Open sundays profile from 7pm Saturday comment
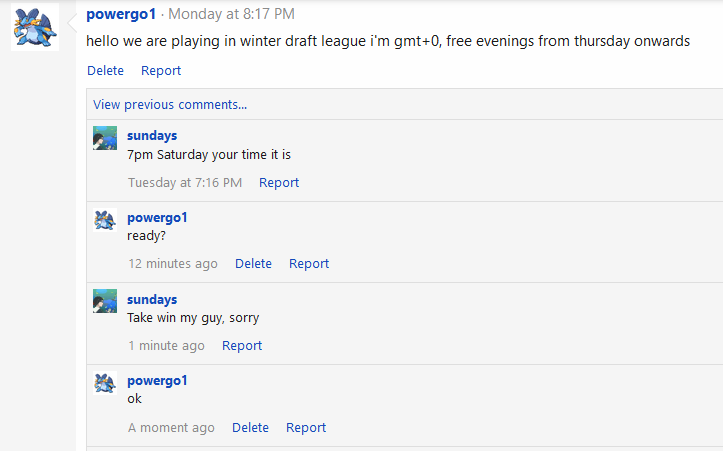723x451 pixels. pos(152,136)
